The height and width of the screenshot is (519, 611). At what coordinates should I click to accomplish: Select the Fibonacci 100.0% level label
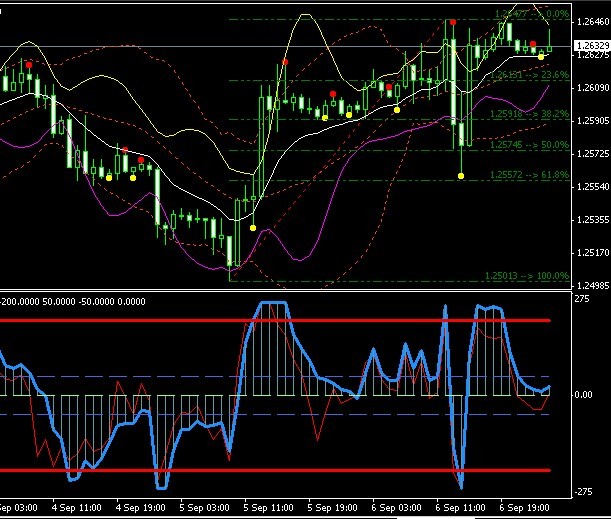(527, 276)
